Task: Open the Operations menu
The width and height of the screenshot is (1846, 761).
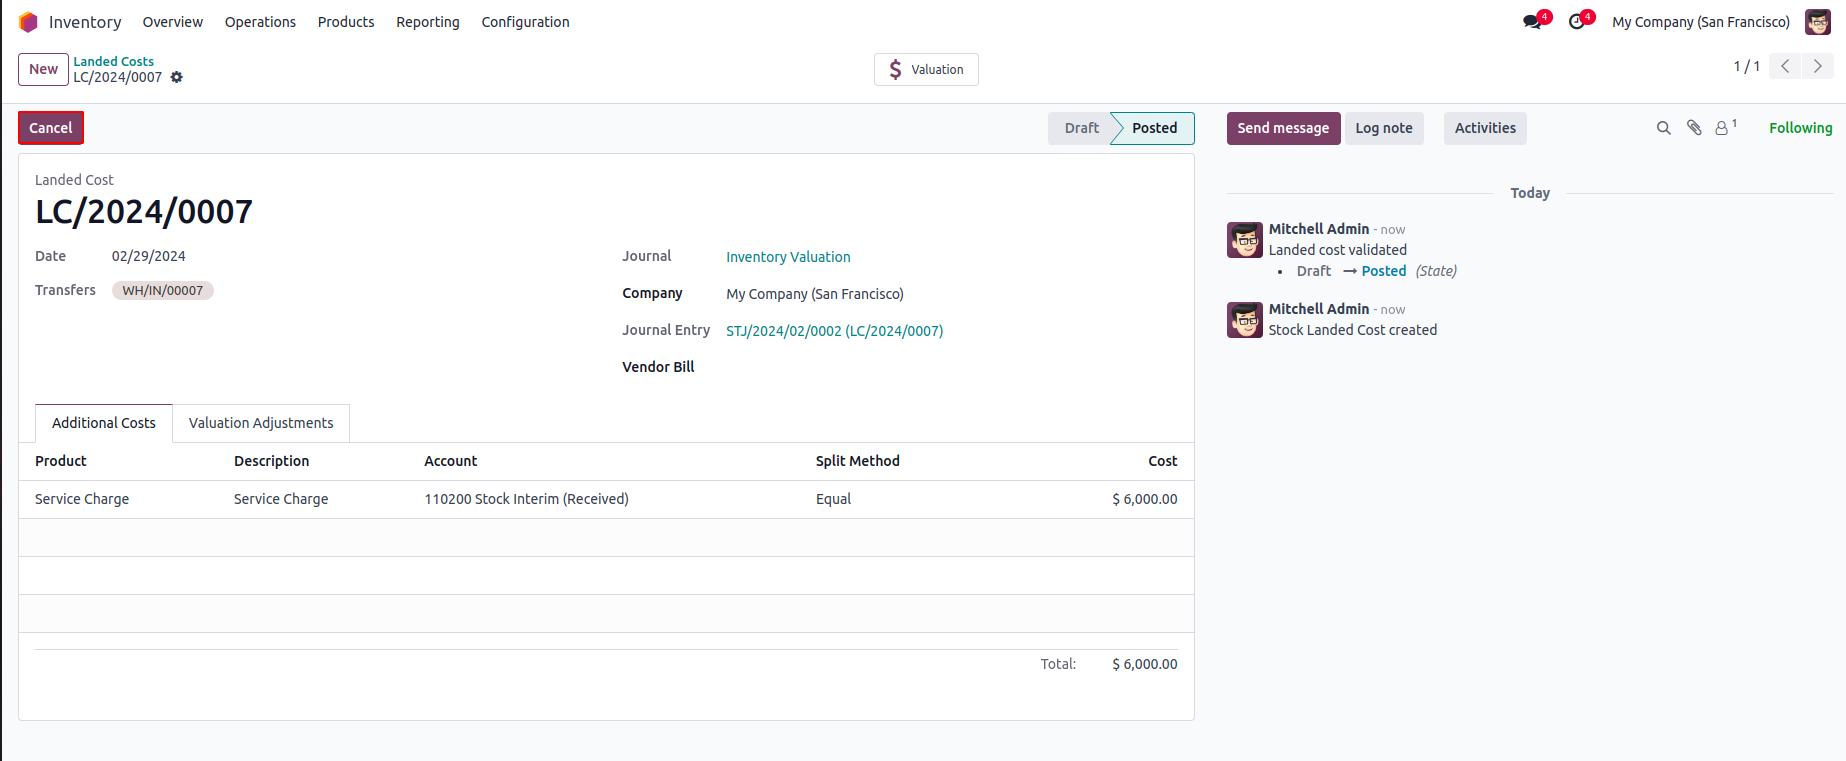Action: [260, 22]
